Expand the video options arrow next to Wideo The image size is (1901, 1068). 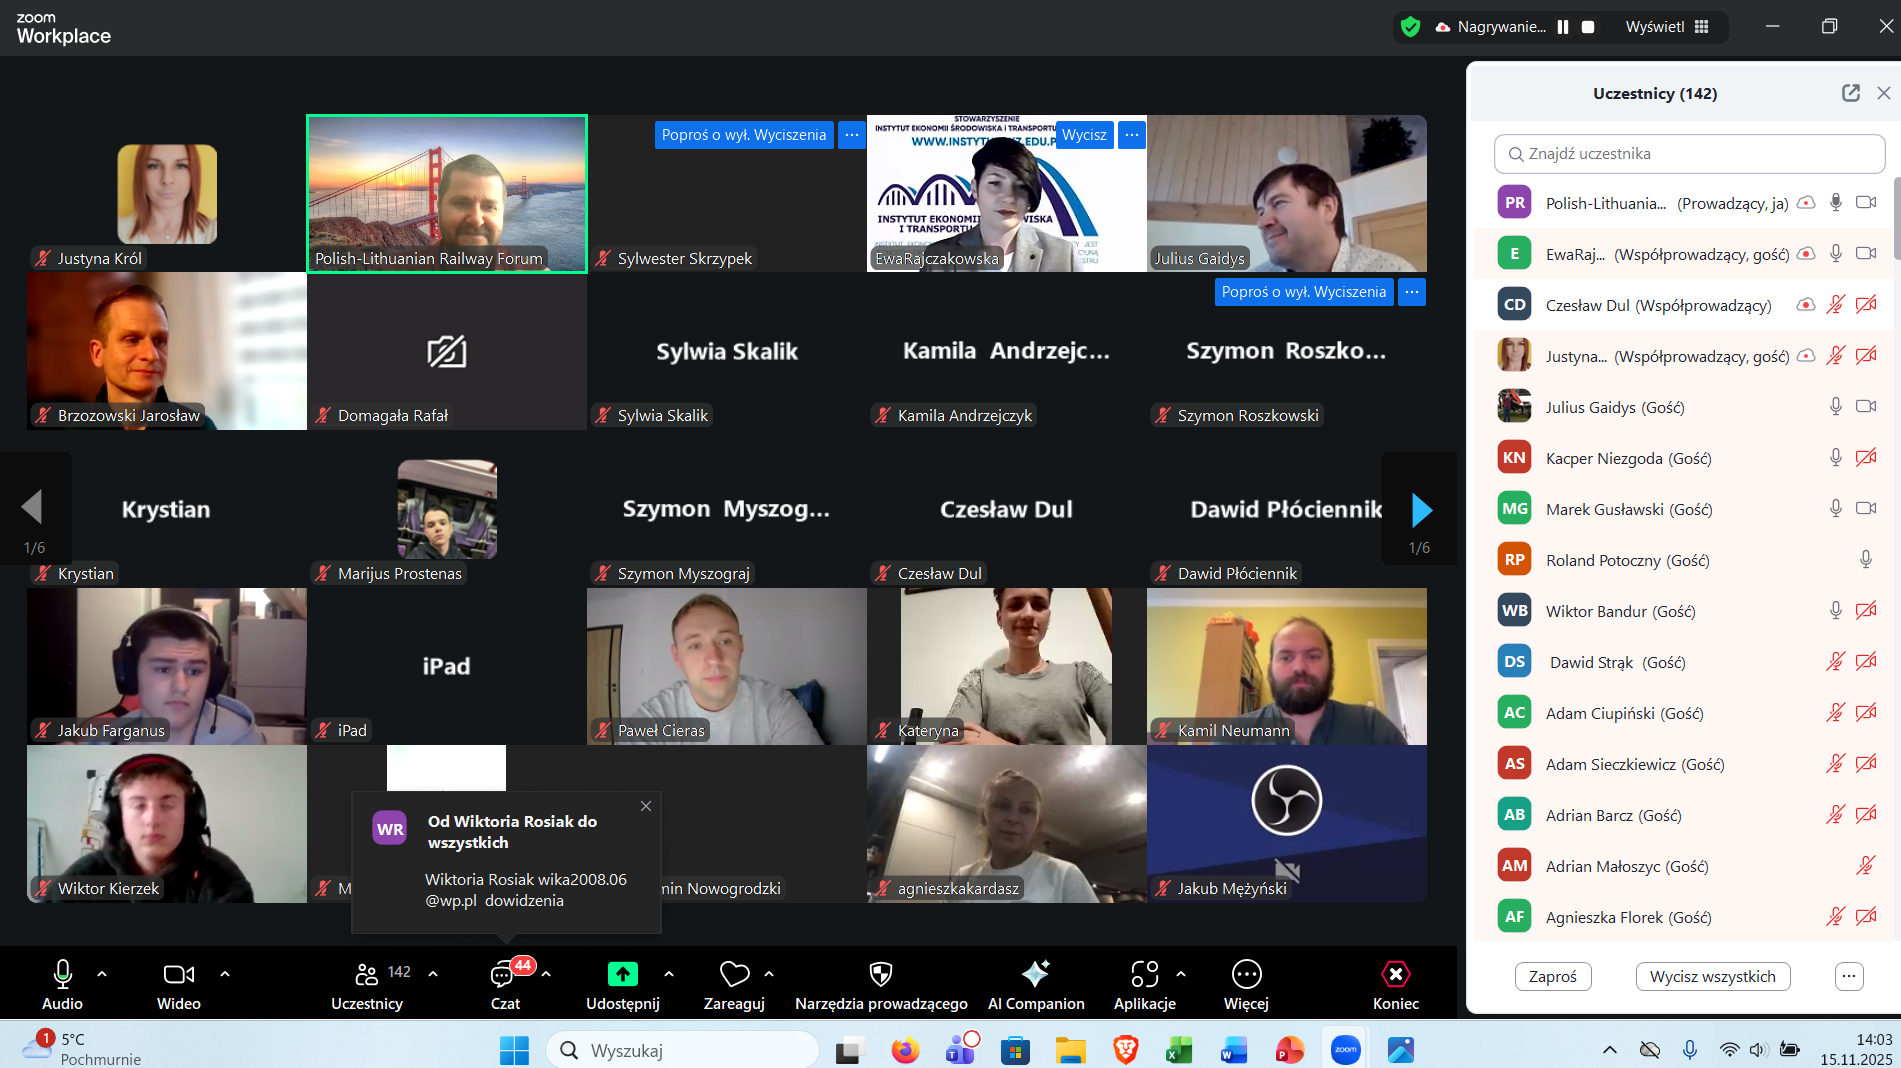click(225, 973)
